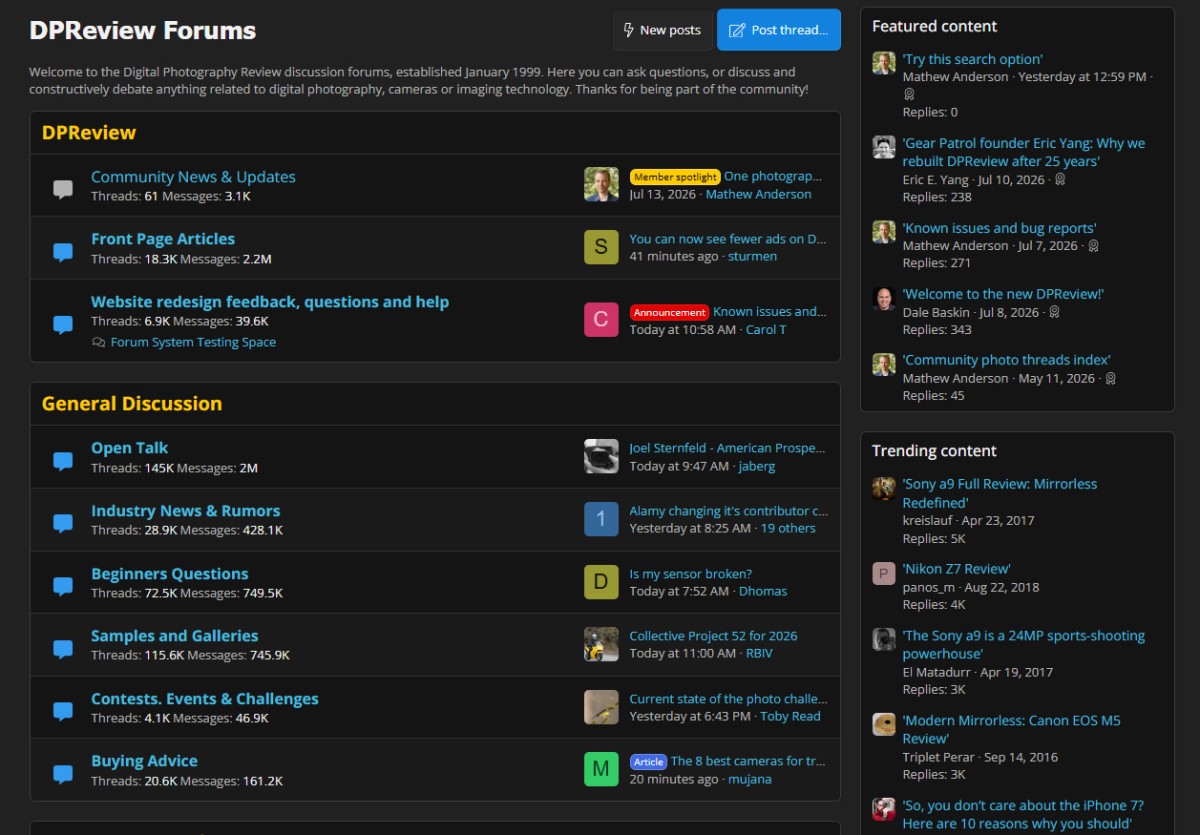Screen dimensions: 1200x835
Task: Click jaberg's avatar in the Open Talk row
Action: (601, 457)
